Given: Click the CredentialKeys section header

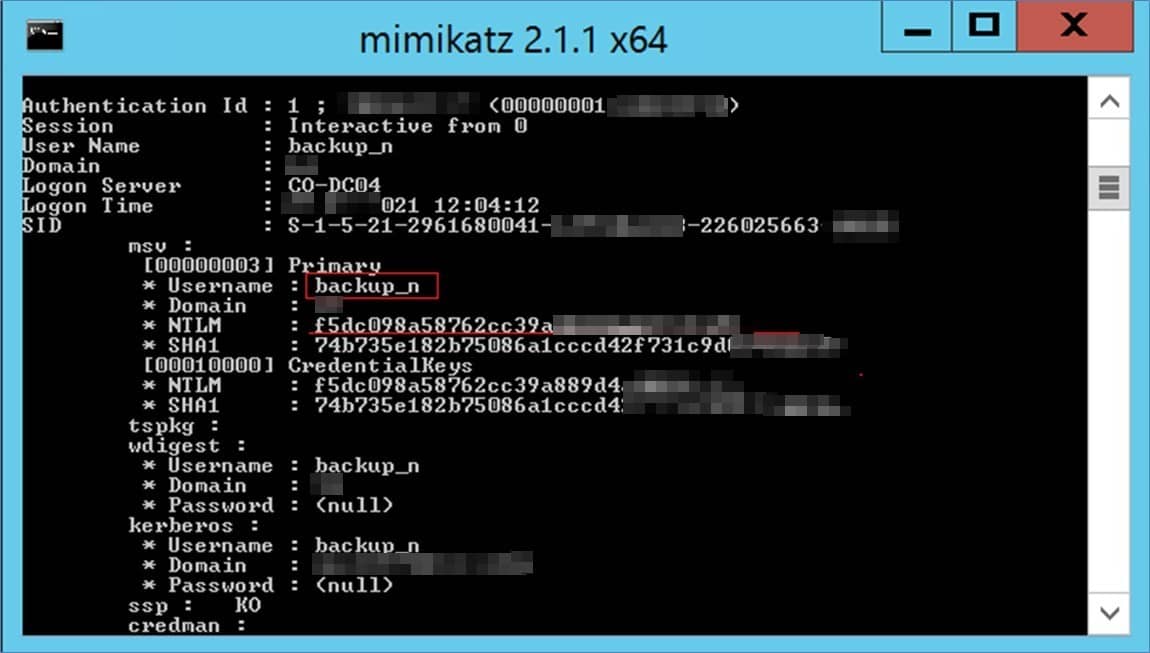Looking at the screenshot, I should point(380,365).
